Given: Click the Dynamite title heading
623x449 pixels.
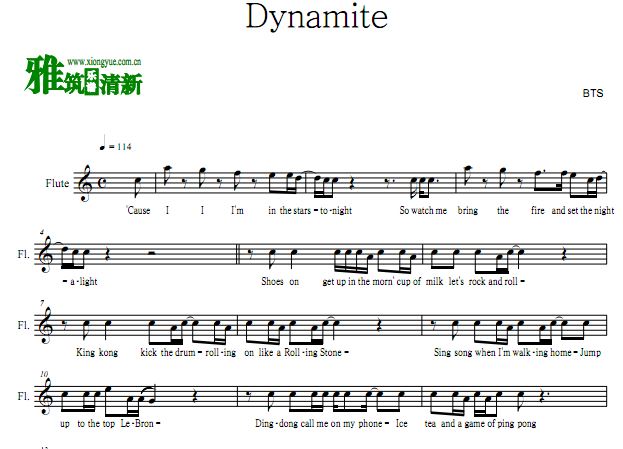Looking at the screenshot, I should click(x=317, y=17).
